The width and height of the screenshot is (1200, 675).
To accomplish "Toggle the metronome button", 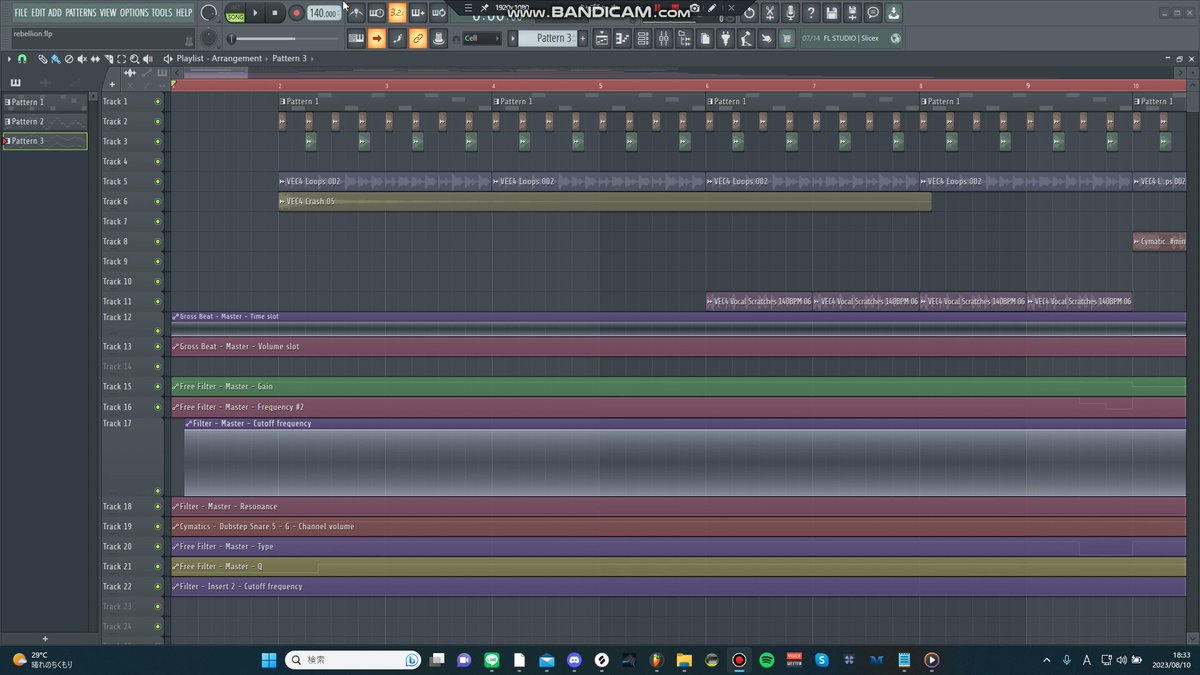I will (356, 13).
